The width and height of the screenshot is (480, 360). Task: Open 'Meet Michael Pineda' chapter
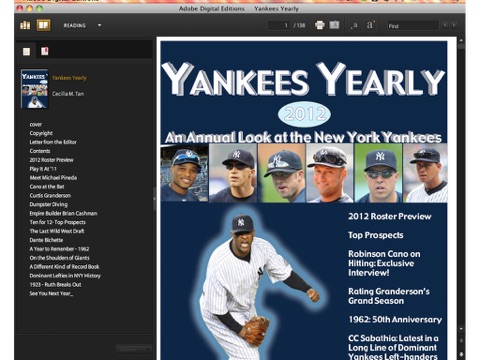click(x=53, y=178)
